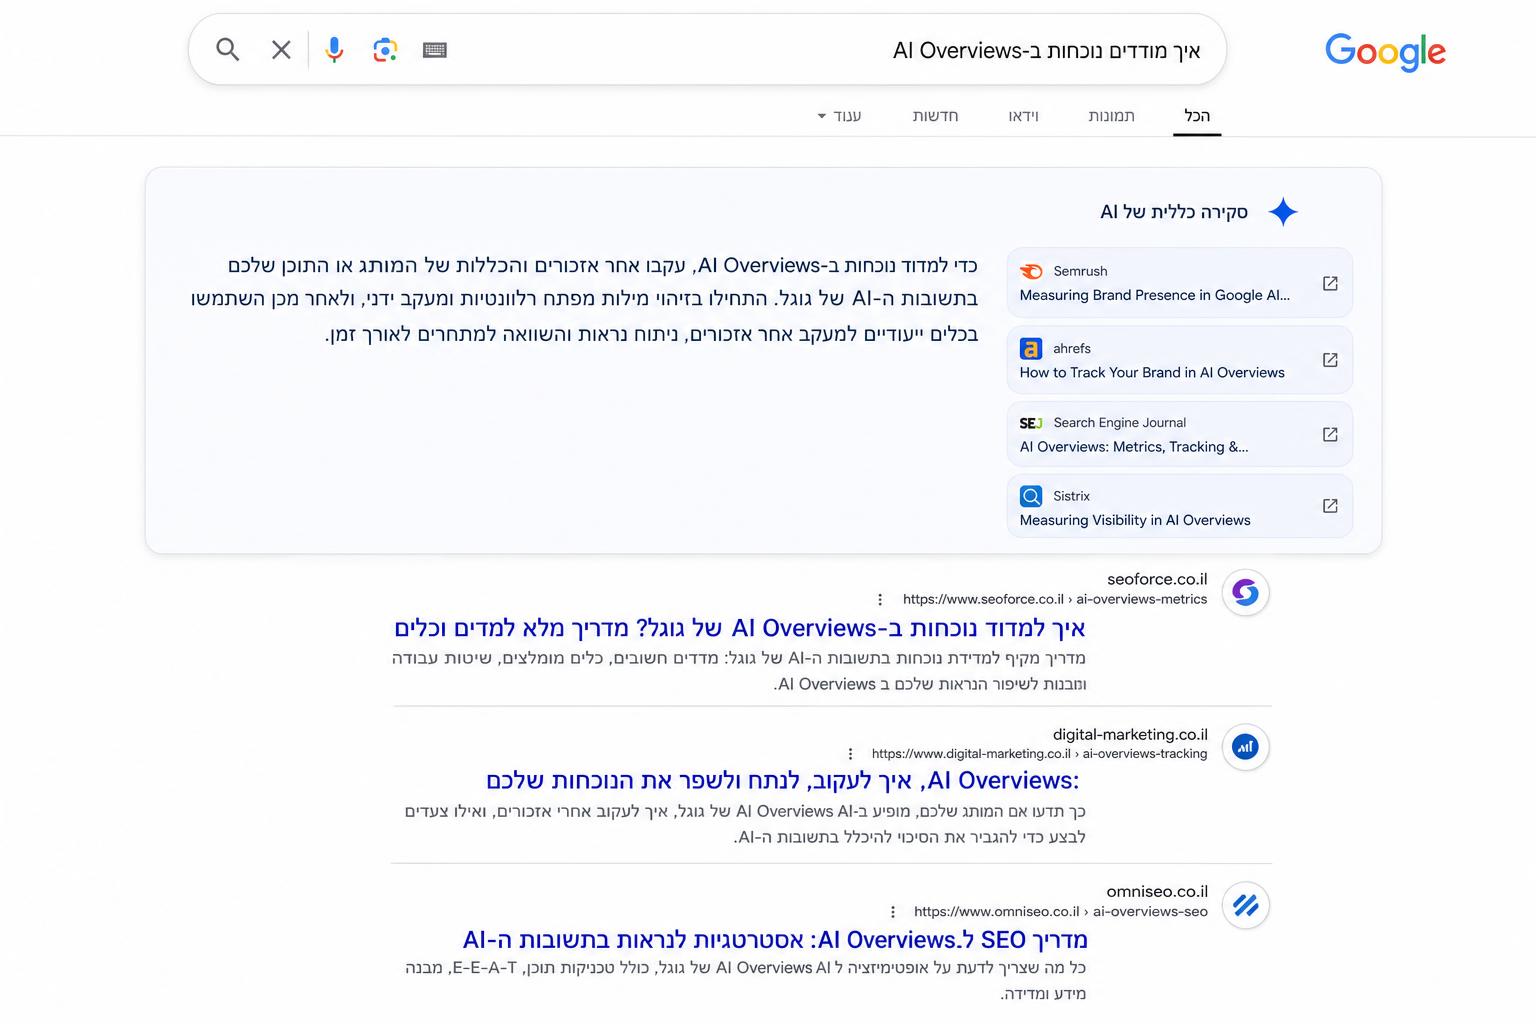Click the Sistrix logo icon
Image resolution: width=1536 pixels, height=1024 pixels.
point(1031,496)
